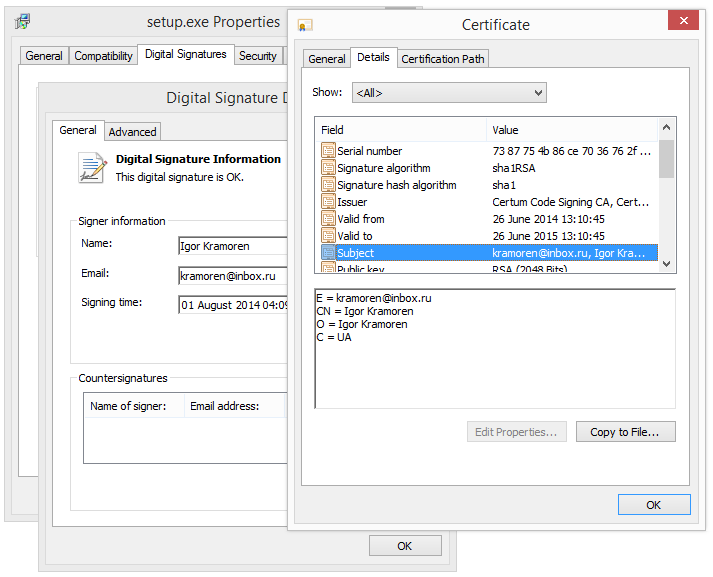Viewport: 713px width, 577px height.
Task: Click the Signature hash algorithm field icon
Action: (328, 185)
